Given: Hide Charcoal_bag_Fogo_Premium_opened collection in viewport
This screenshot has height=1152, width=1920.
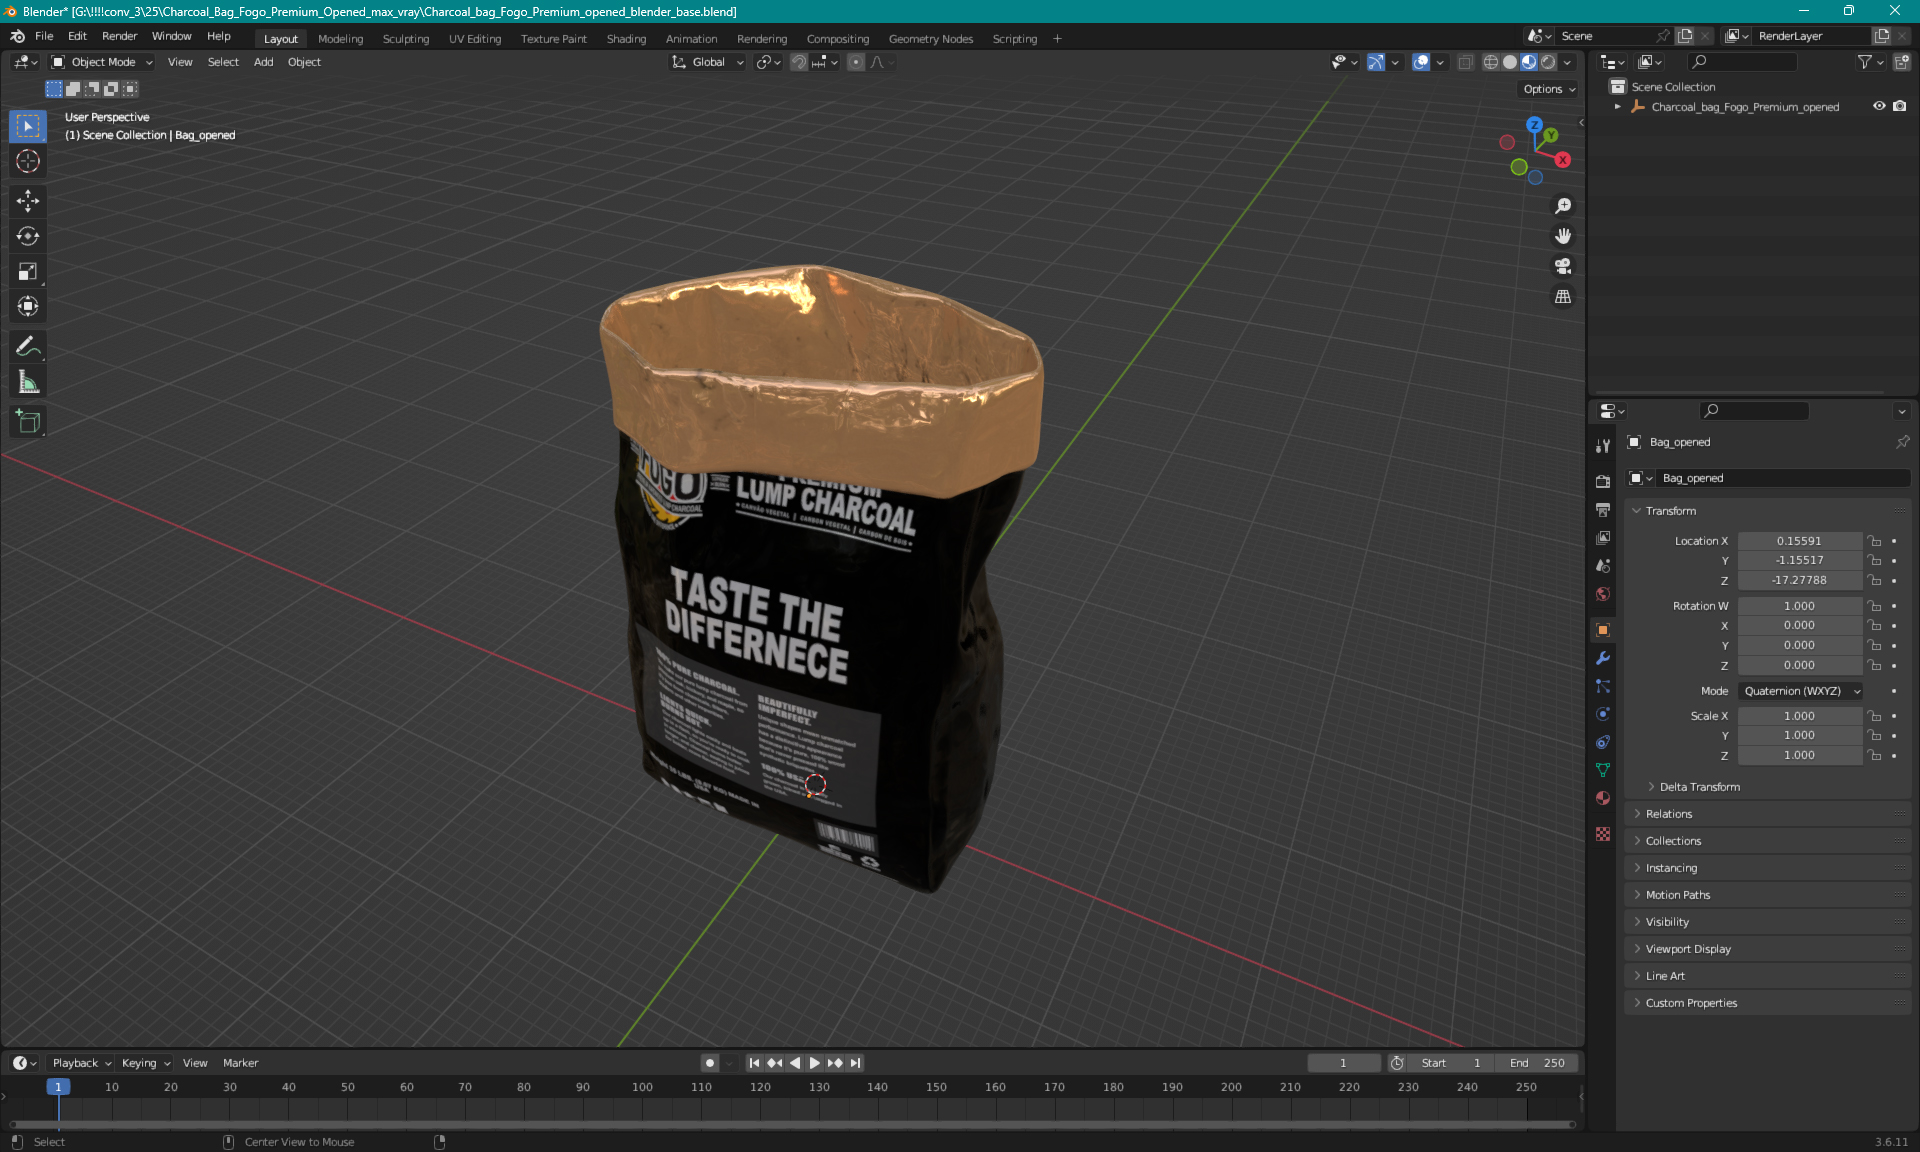Looking at the screenshot, I should (1879, 106).
